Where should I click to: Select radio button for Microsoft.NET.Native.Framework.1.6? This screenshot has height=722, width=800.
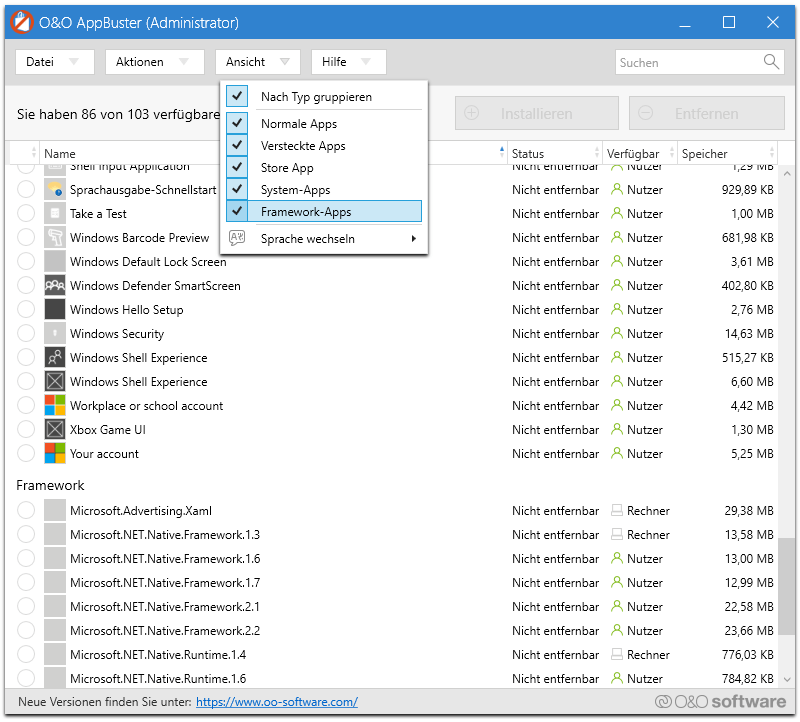[26, 558]
